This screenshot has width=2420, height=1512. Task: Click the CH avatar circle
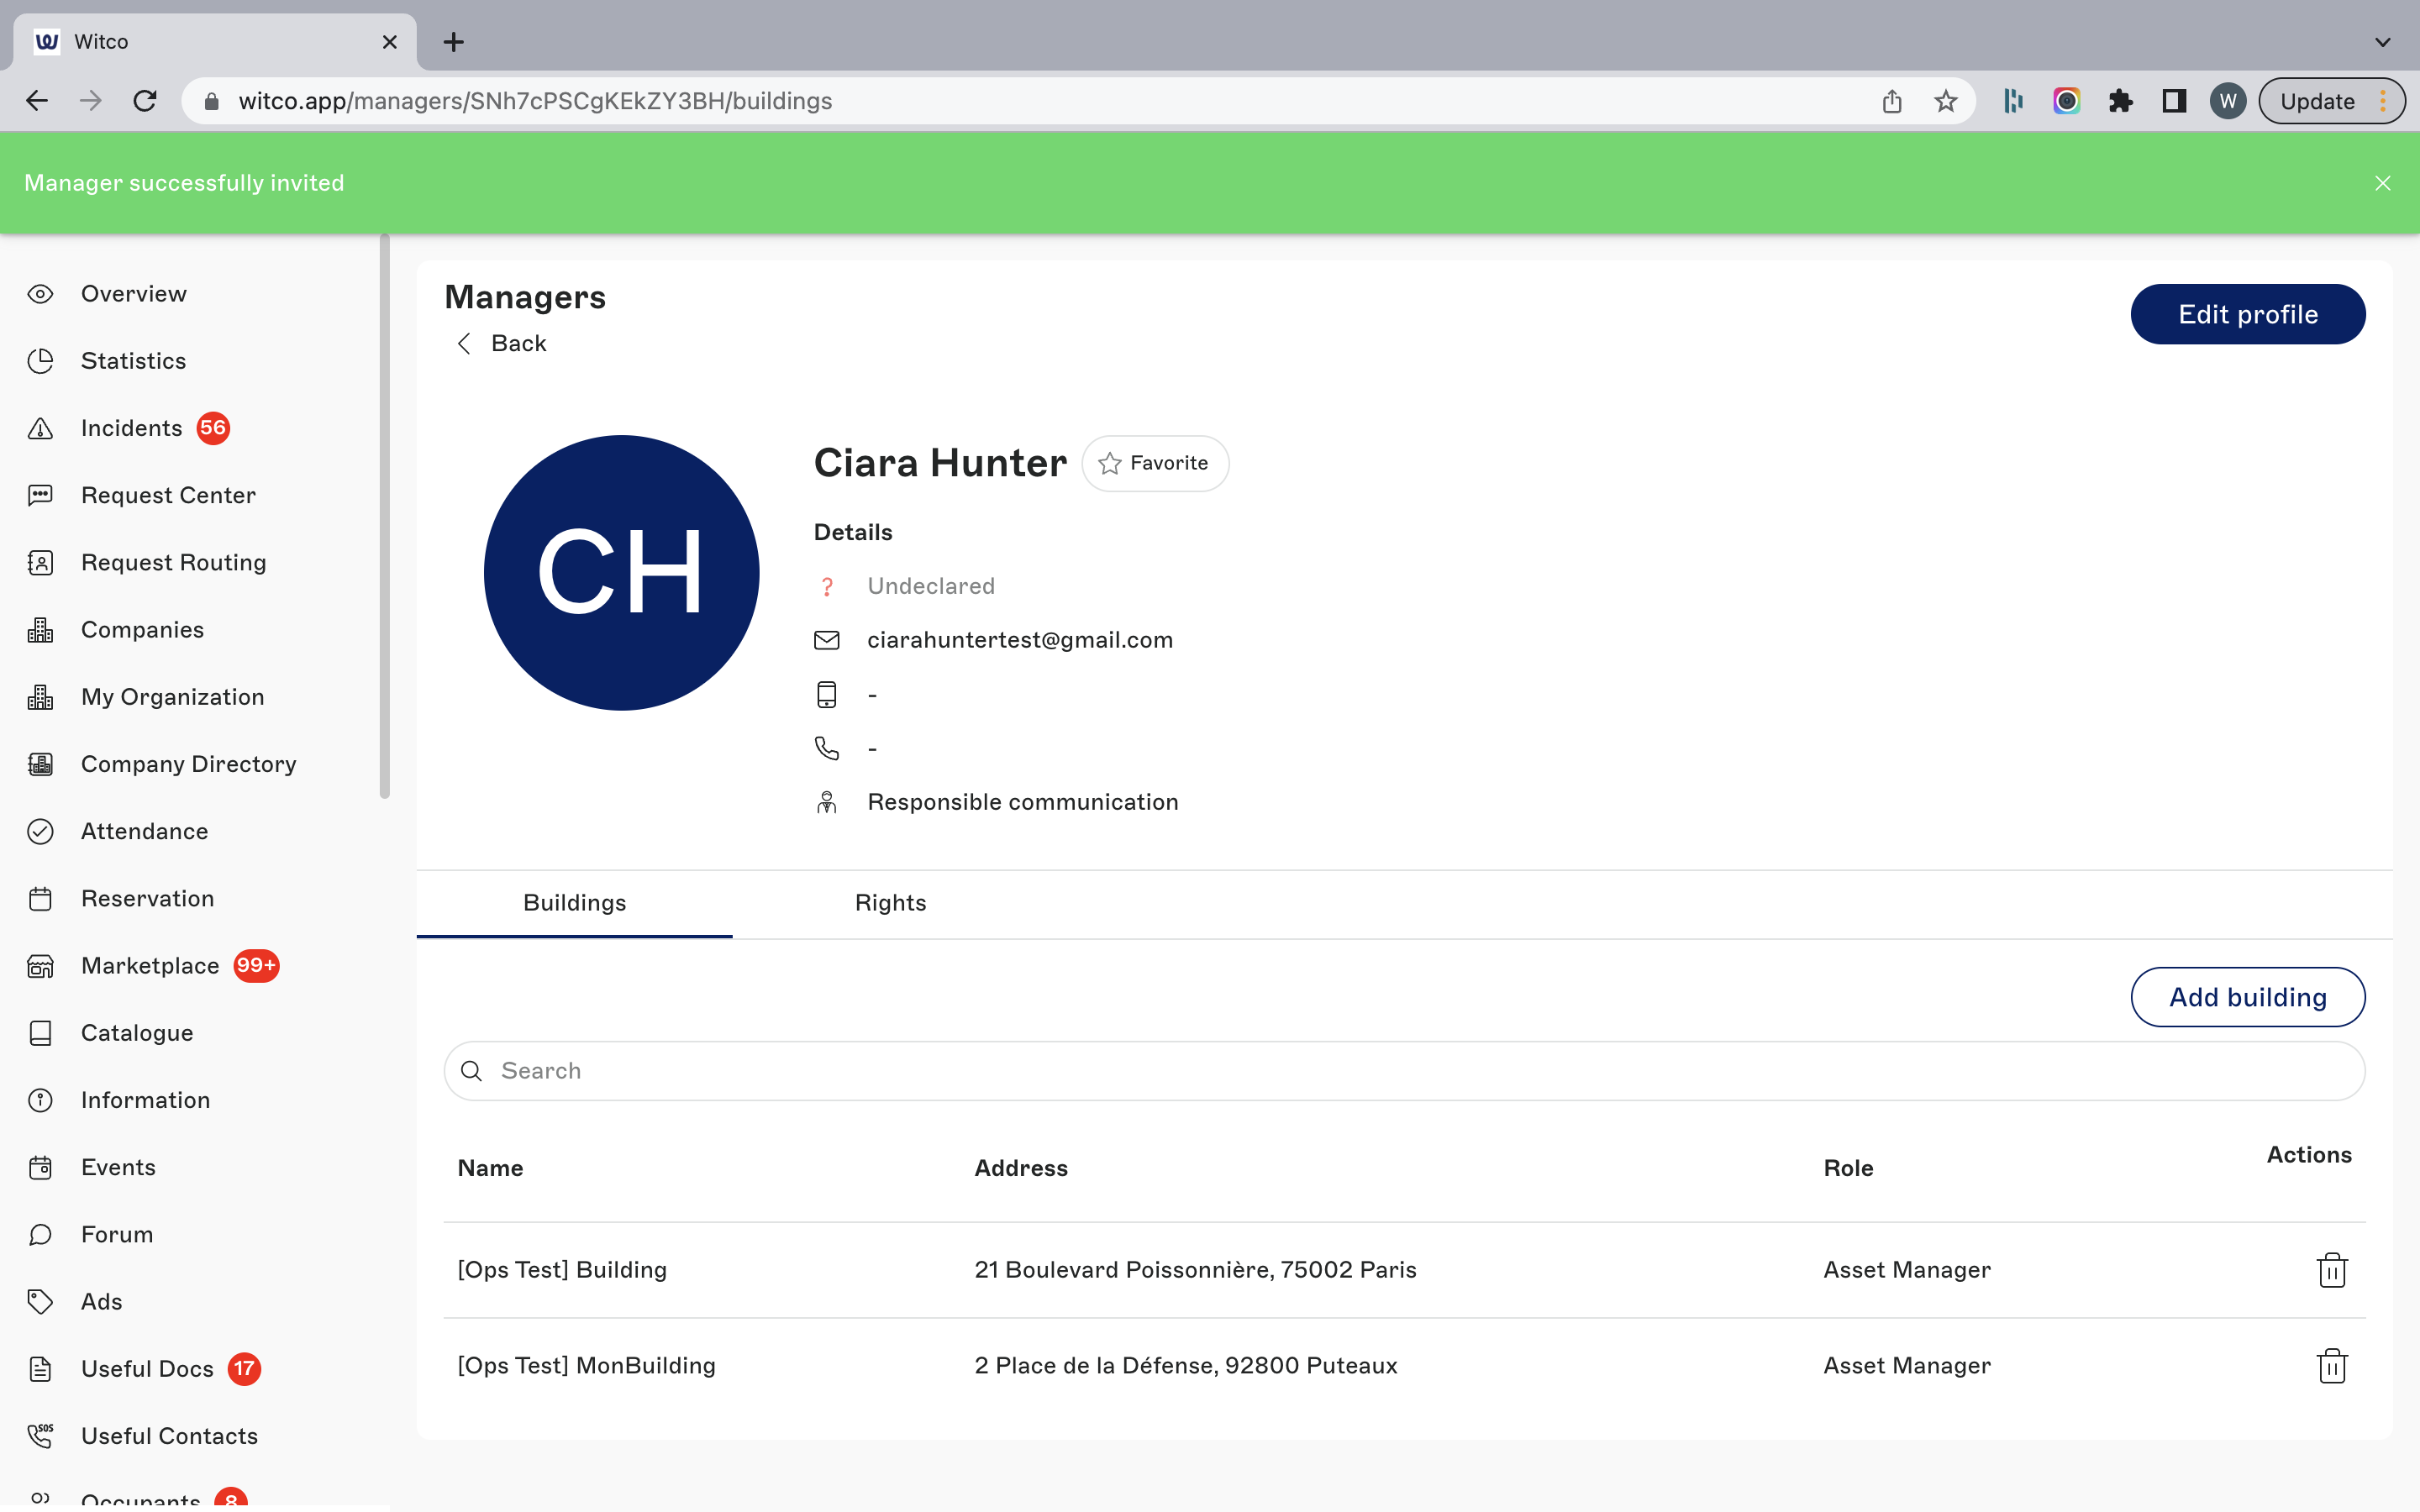point(621,573)
